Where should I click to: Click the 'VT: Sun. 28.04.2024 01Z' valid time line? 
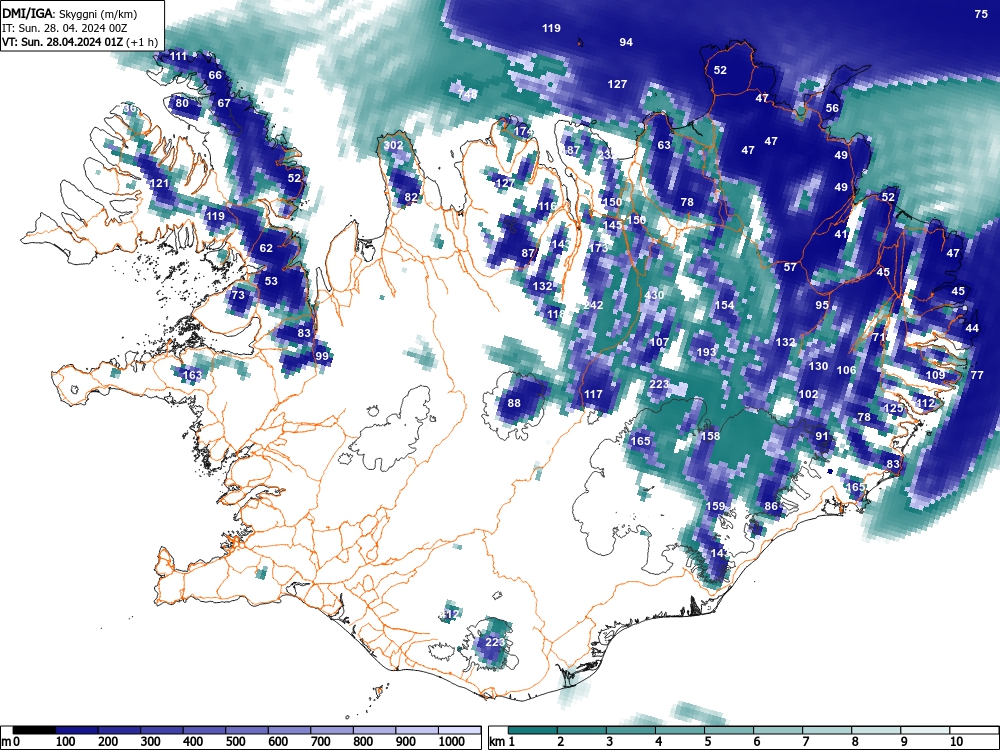tap(62, 42)
